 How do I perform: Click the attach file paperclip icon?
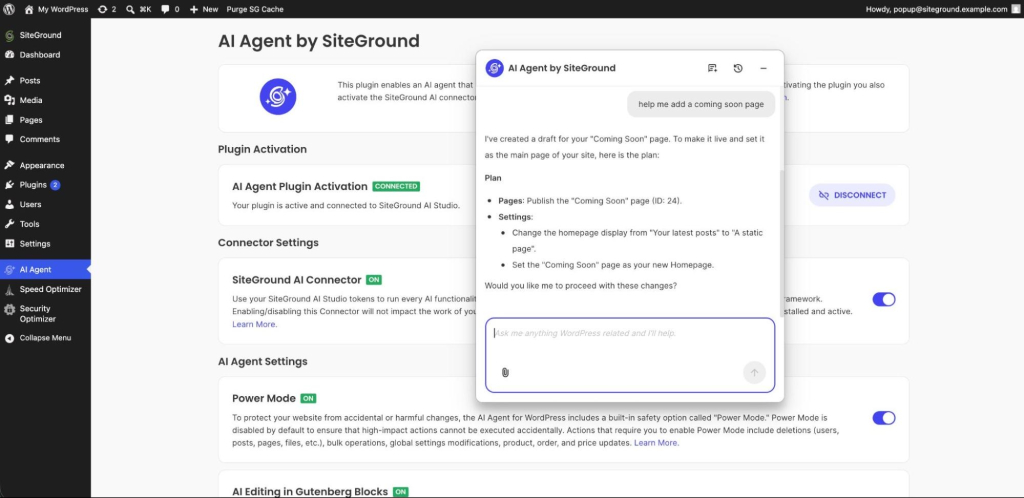point(505,373)
